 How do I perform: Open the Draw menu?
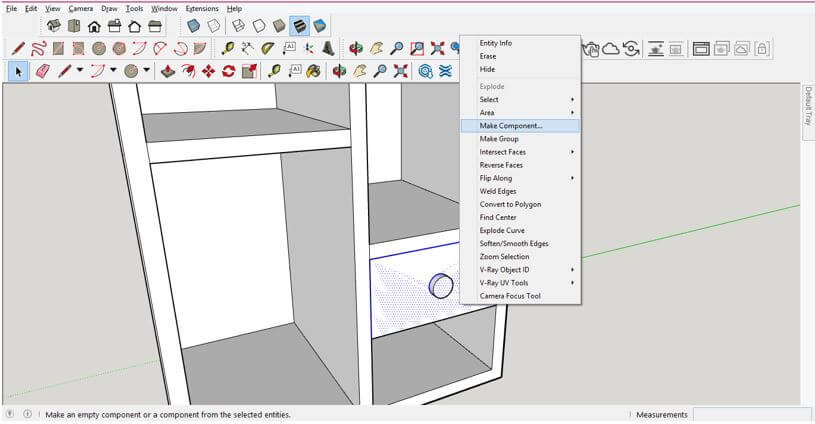109,8
